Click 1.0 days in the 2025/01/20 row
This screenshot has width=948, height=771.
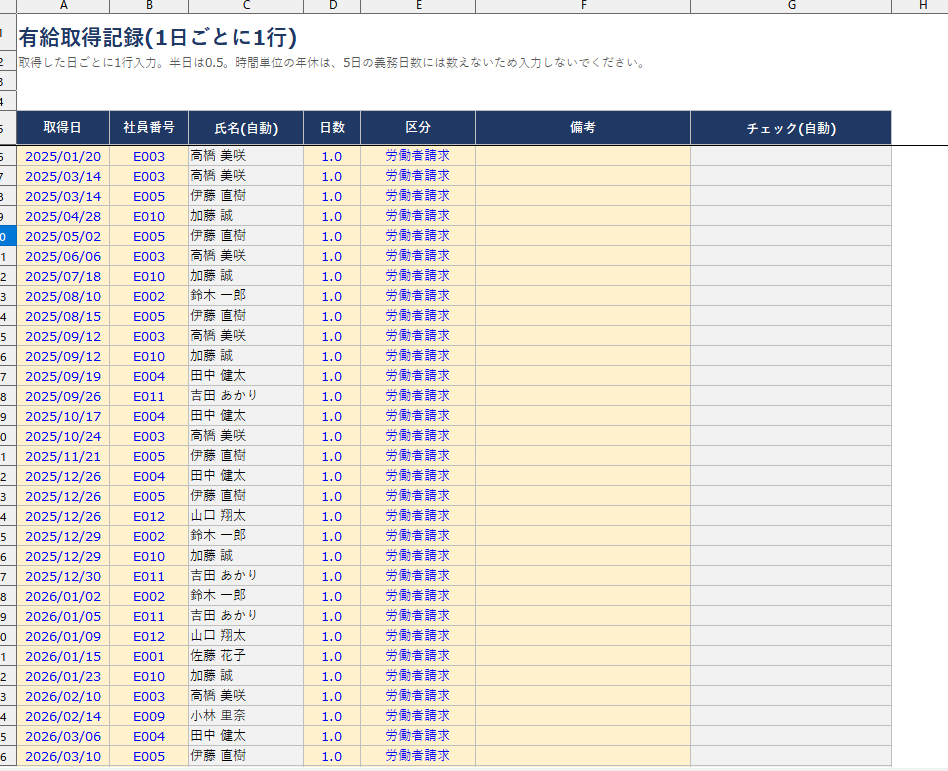point(332,156)
